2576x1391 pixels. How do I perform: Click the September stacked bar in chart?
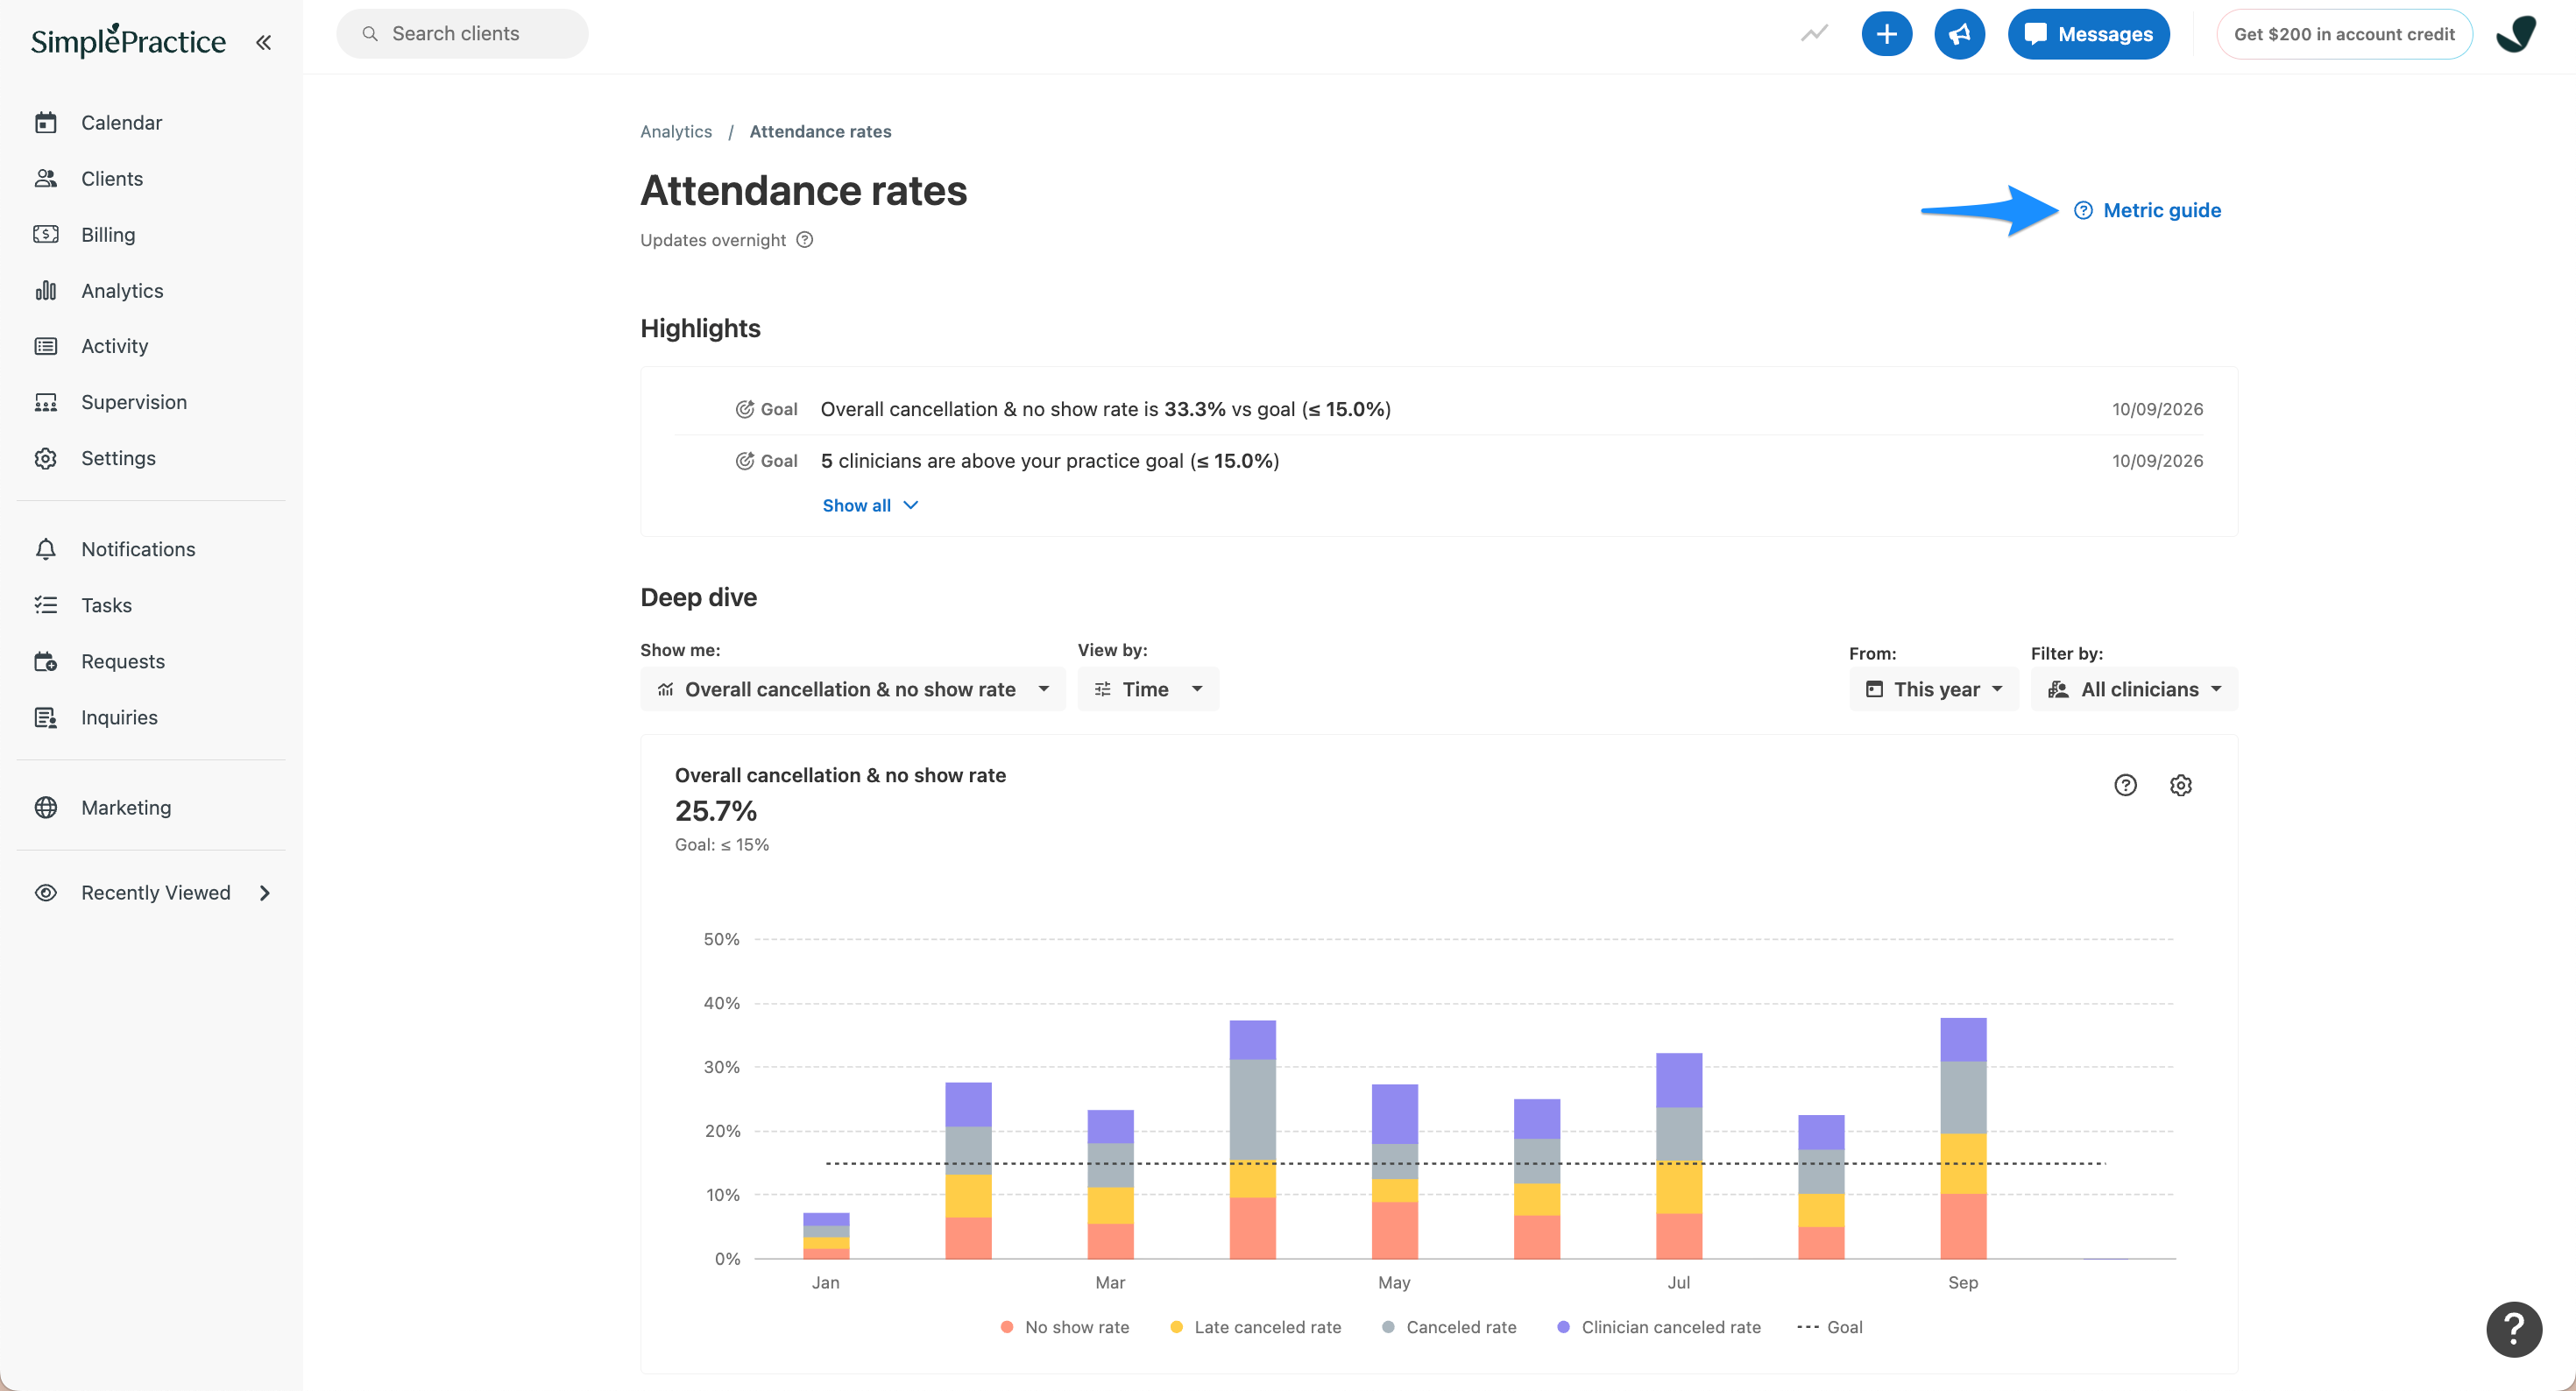1963,1138
